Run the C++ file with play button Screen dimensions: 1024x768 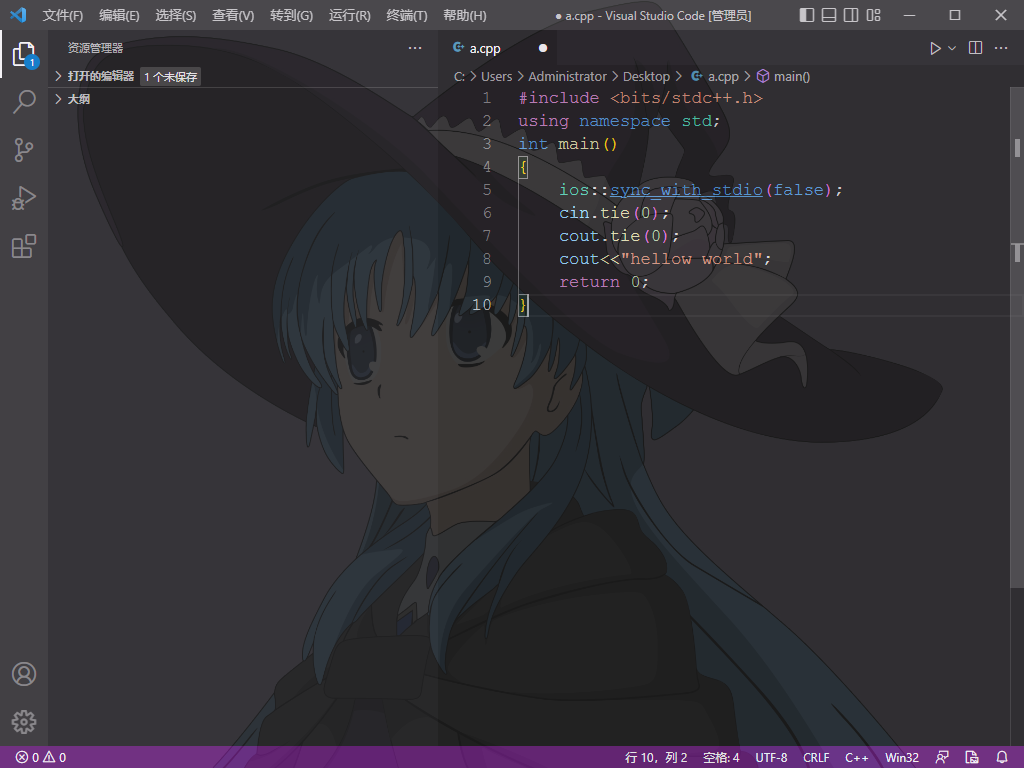click(935, 48)
